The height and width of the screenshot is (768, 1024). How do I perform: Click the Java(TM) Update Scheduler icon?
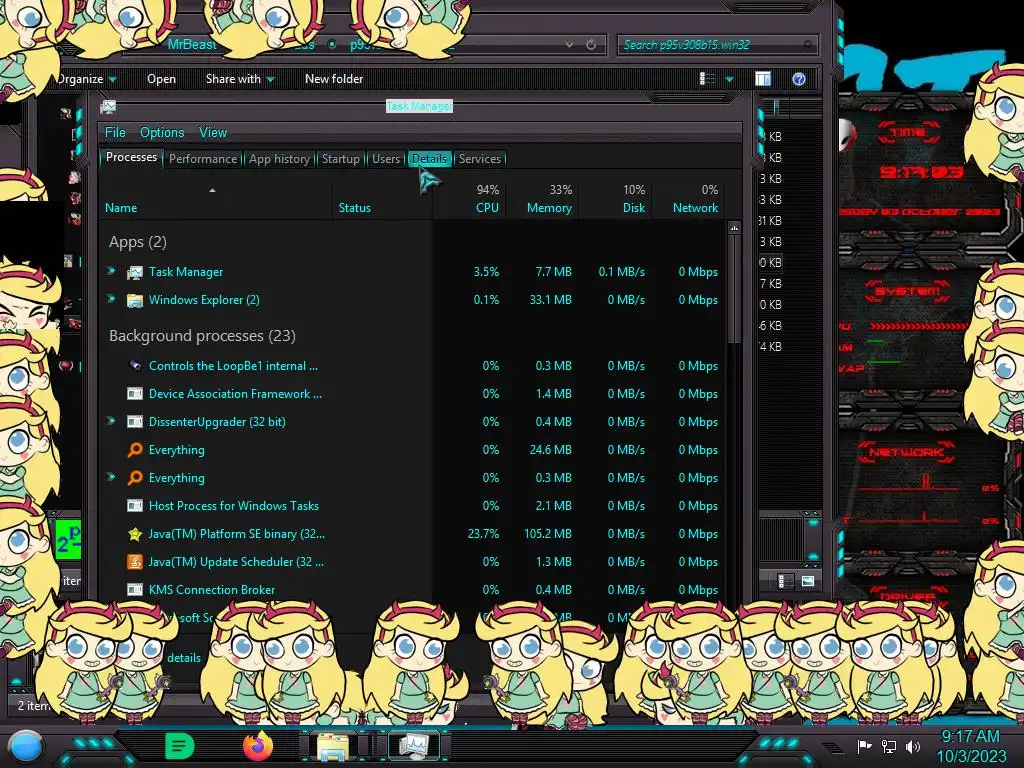(x=135, y=562)
